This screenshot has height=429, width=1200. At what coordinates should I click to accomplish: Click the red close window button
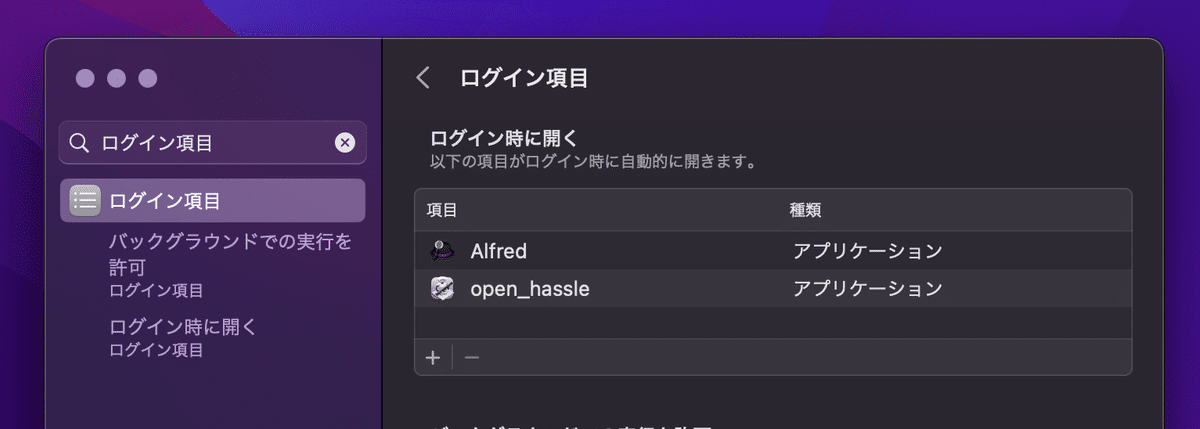pyautogui.click(x=85, y=78)
